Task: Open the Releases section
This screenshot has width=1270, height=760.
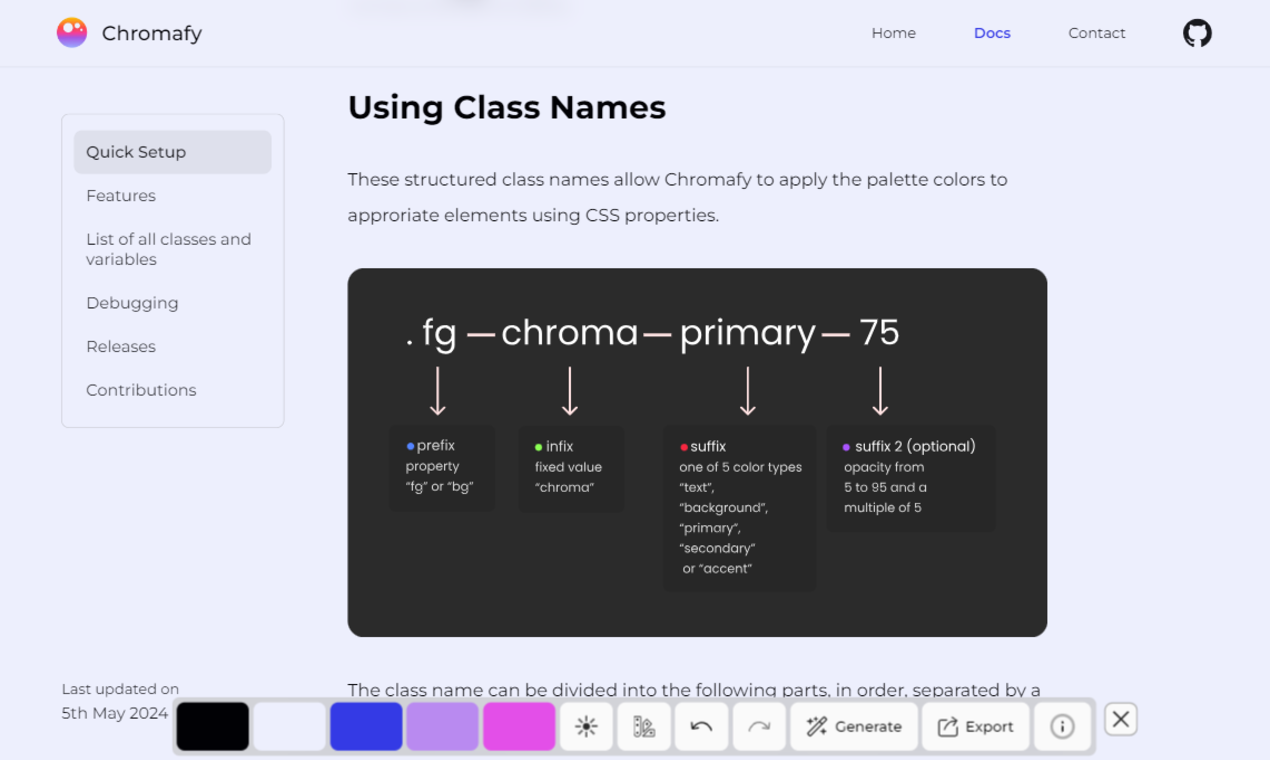Action: [x=121, y=347]
